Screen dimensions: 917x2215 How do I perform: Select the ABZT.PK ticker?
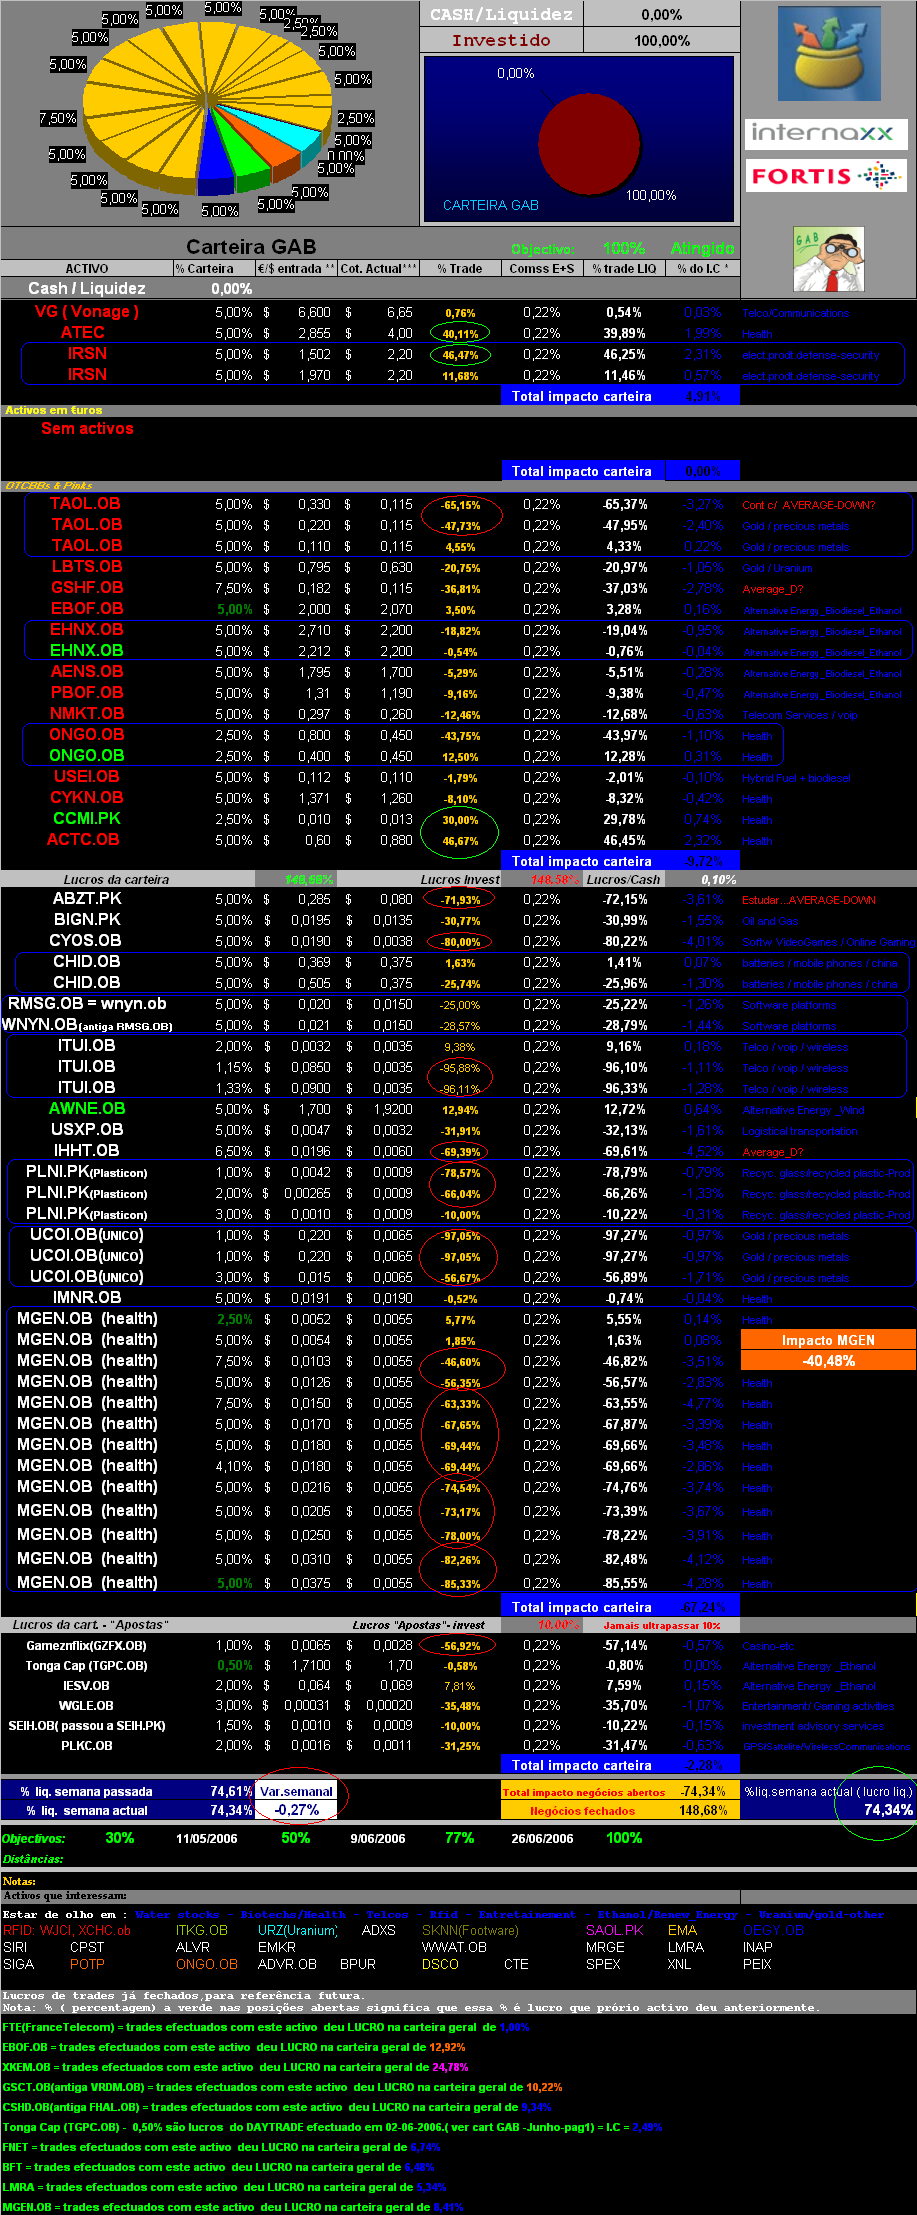pyautogui.click(x=87, y=898)
